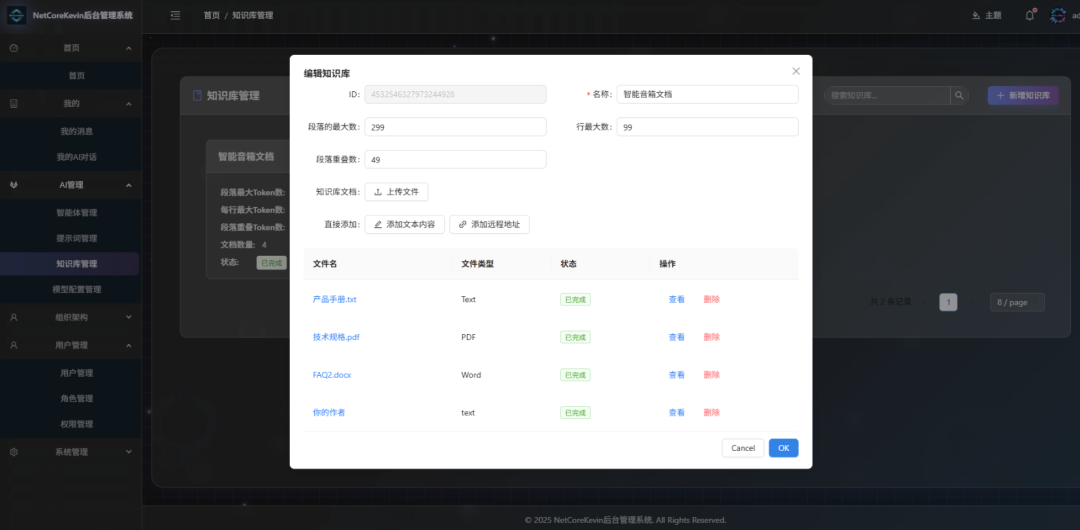The image size is (1080, 530).
Task: Click the Cancel button in dialog
Action: (742, 448)
